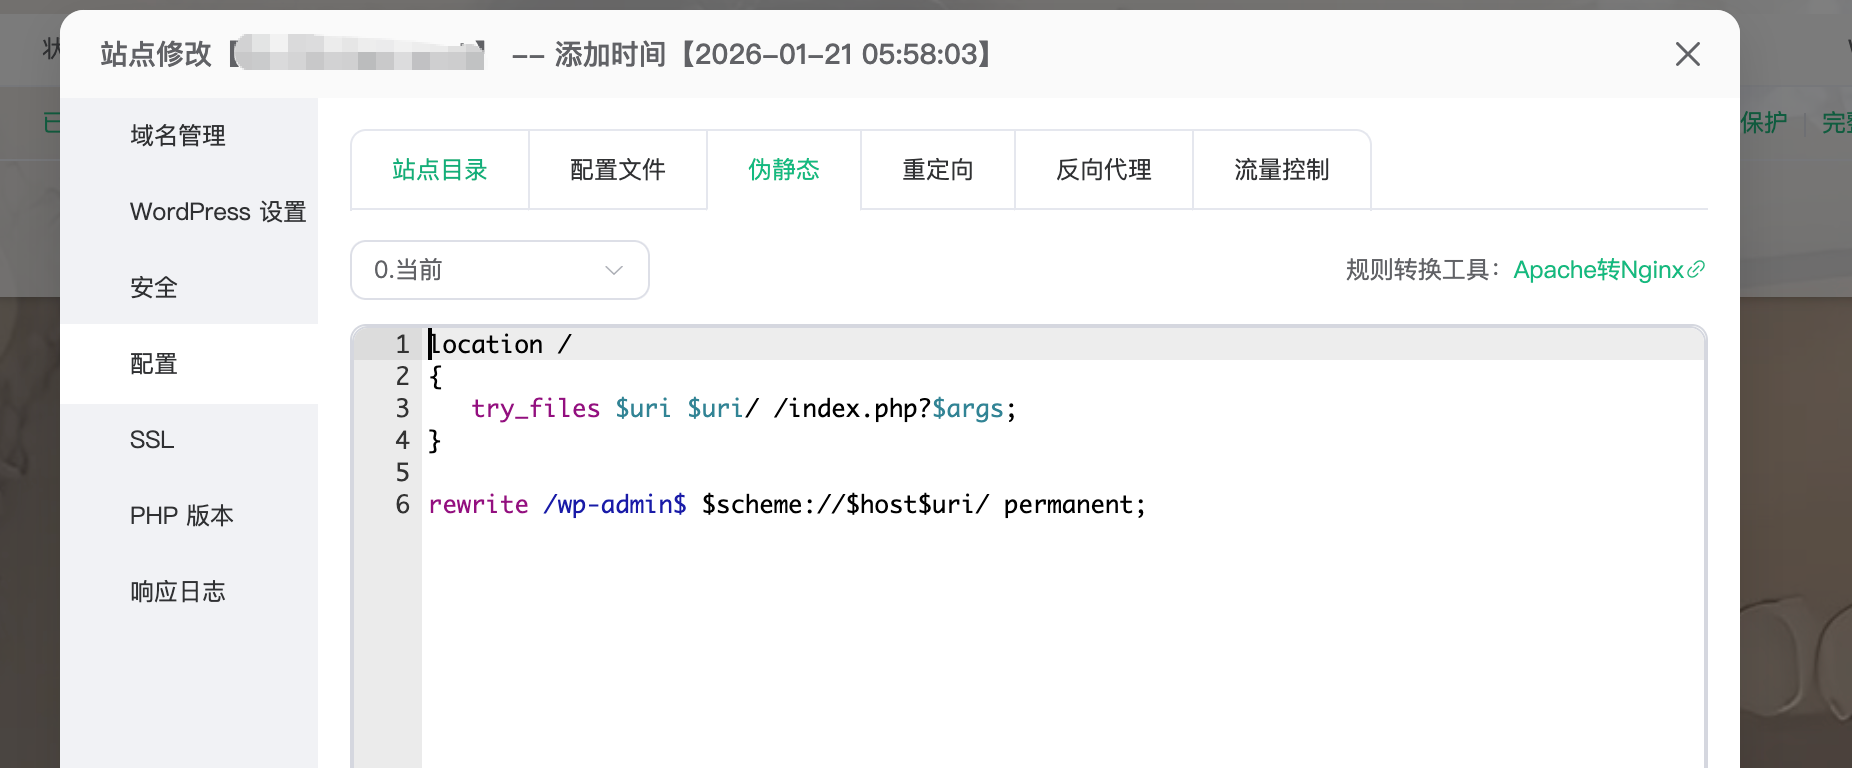This screenshot has height=768, width=1852.
Task: Close the site modification dialog
Action: click(x=1687, y=54)
